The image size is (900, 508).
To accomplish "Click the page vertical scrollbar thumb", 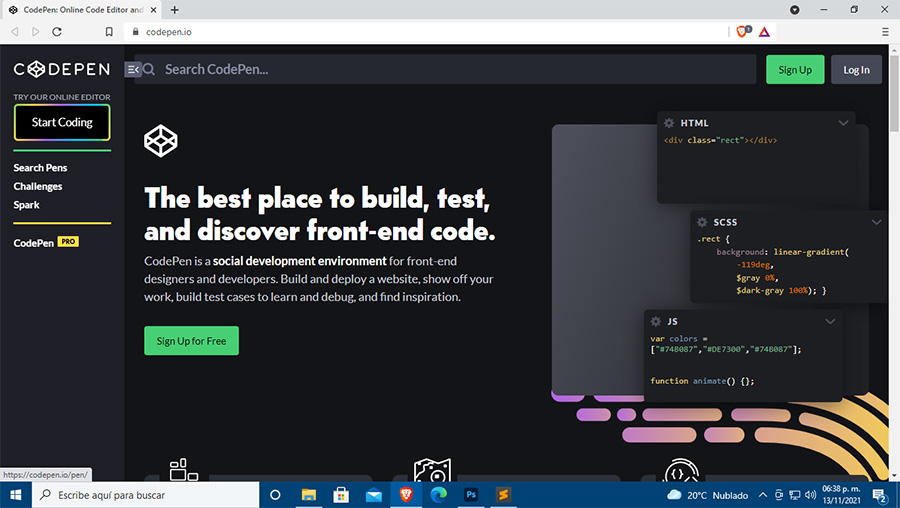I will pos(894,95).
